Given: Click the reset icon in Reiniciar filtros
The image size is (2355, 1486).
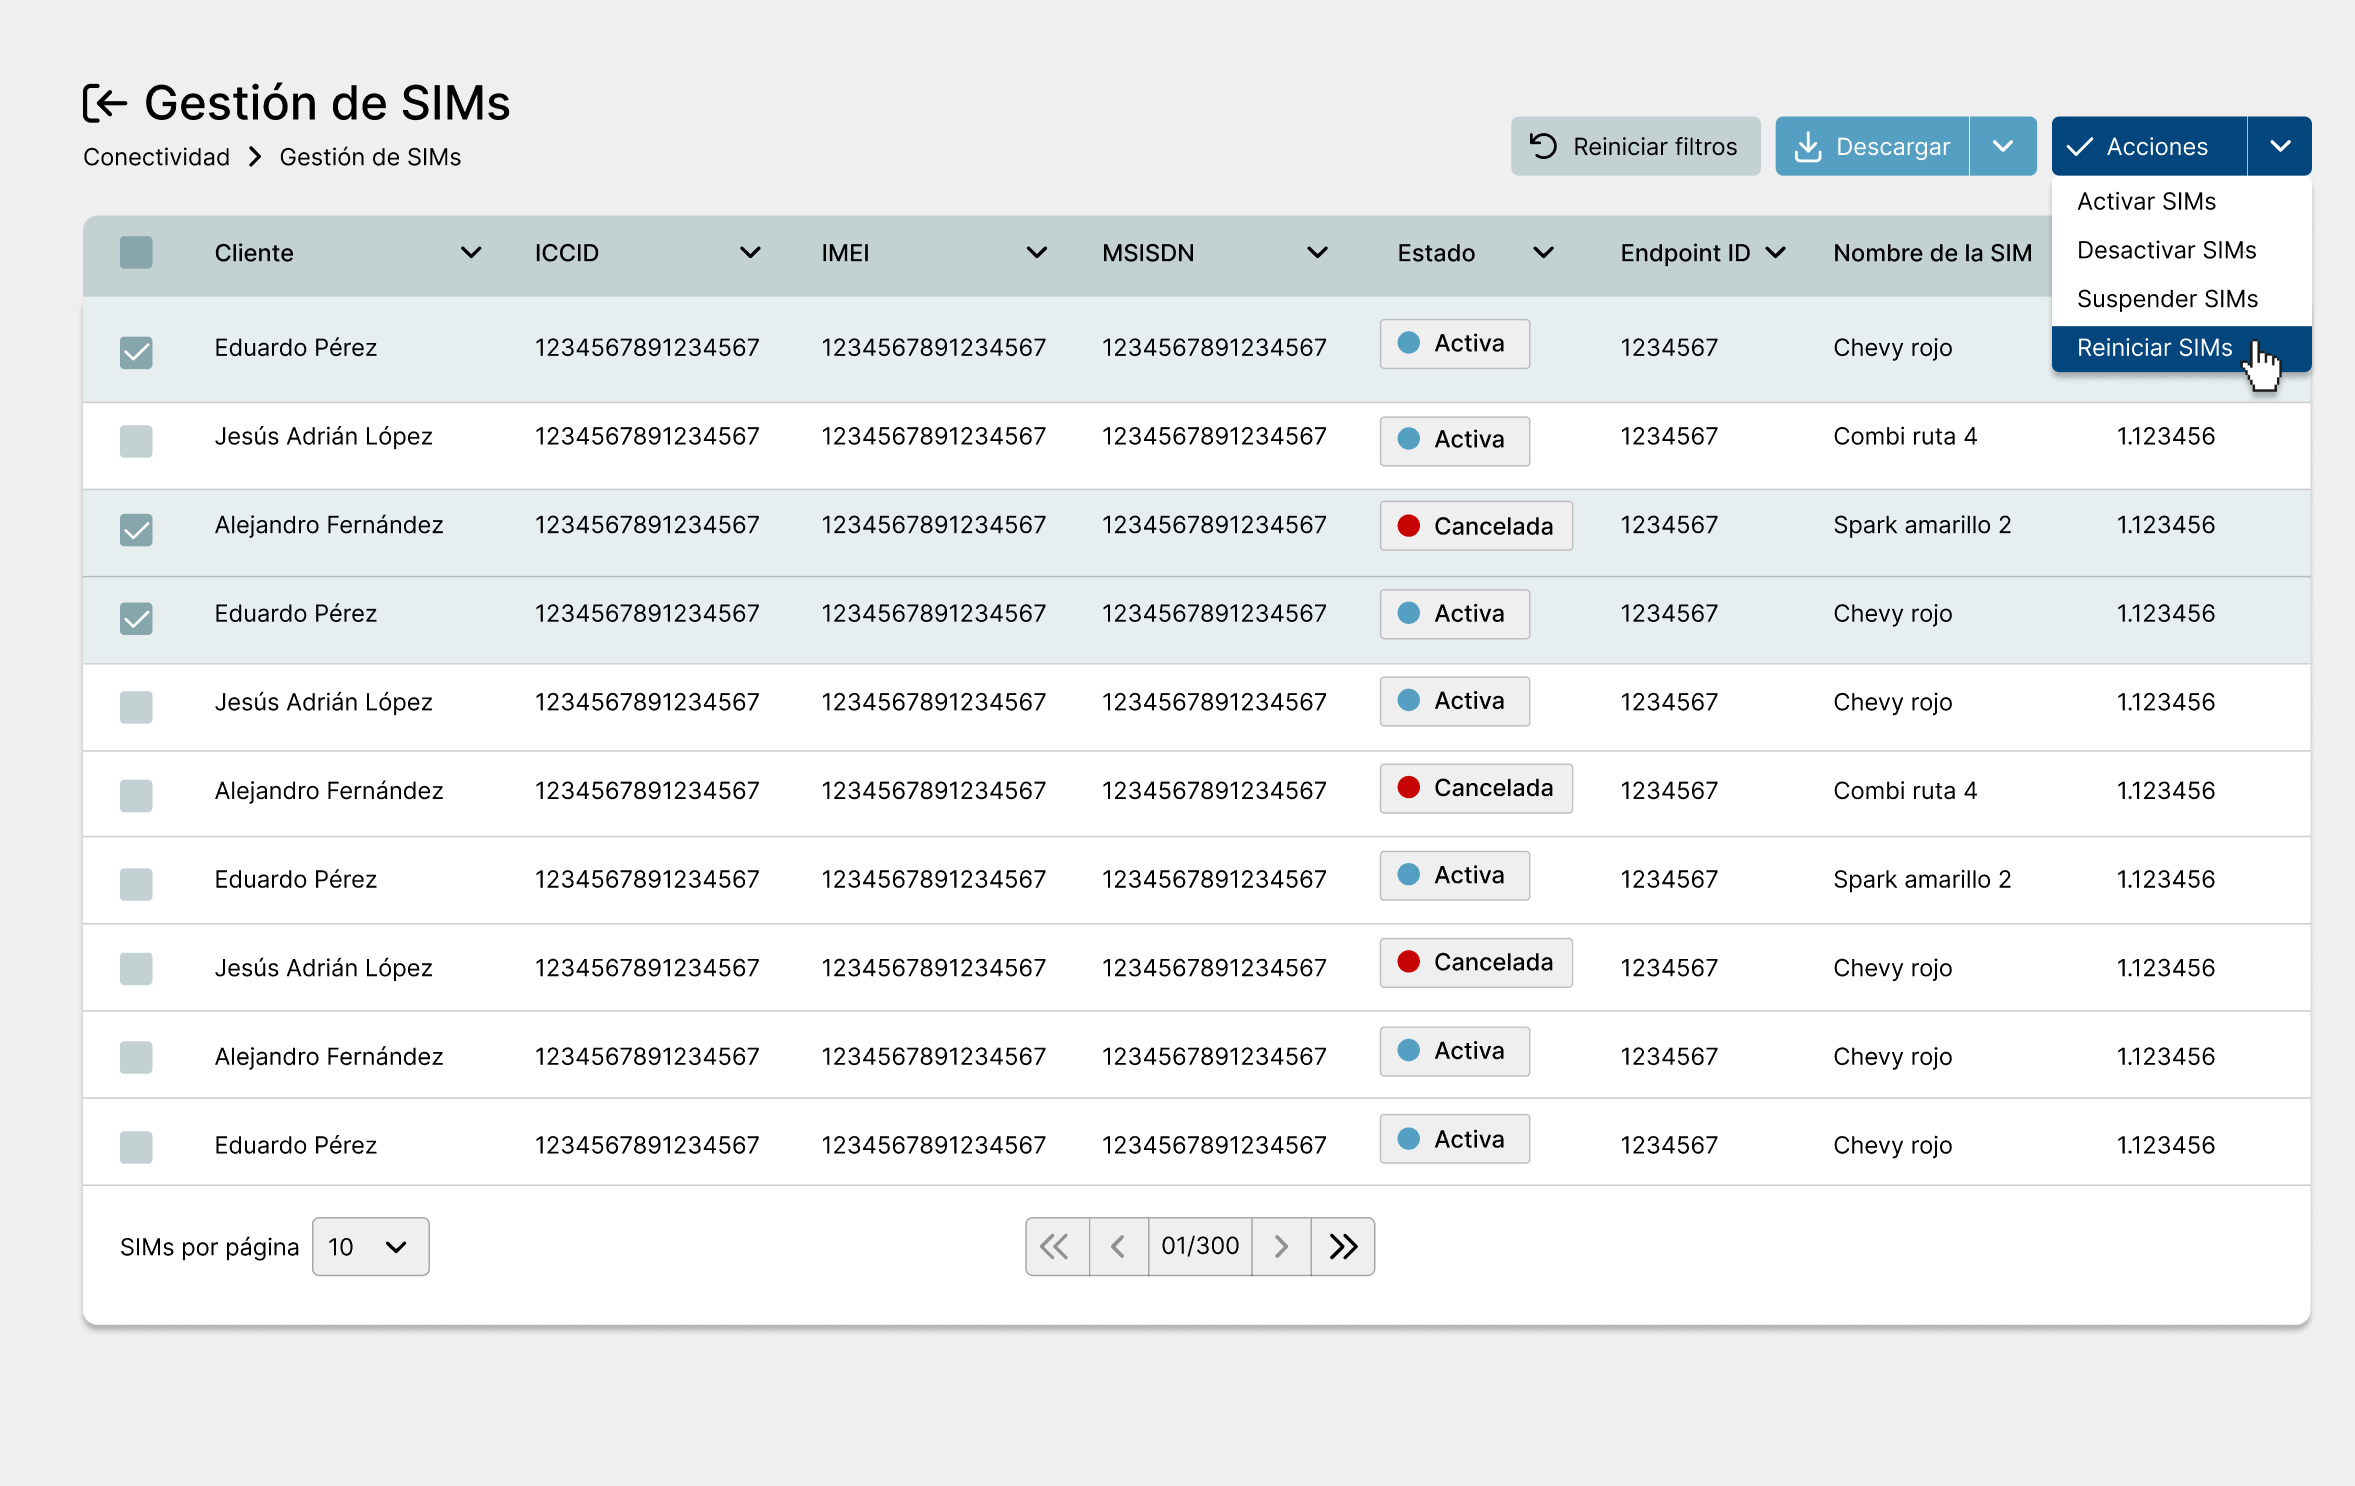Looking at the screenshot, I should pos(1543,147).
